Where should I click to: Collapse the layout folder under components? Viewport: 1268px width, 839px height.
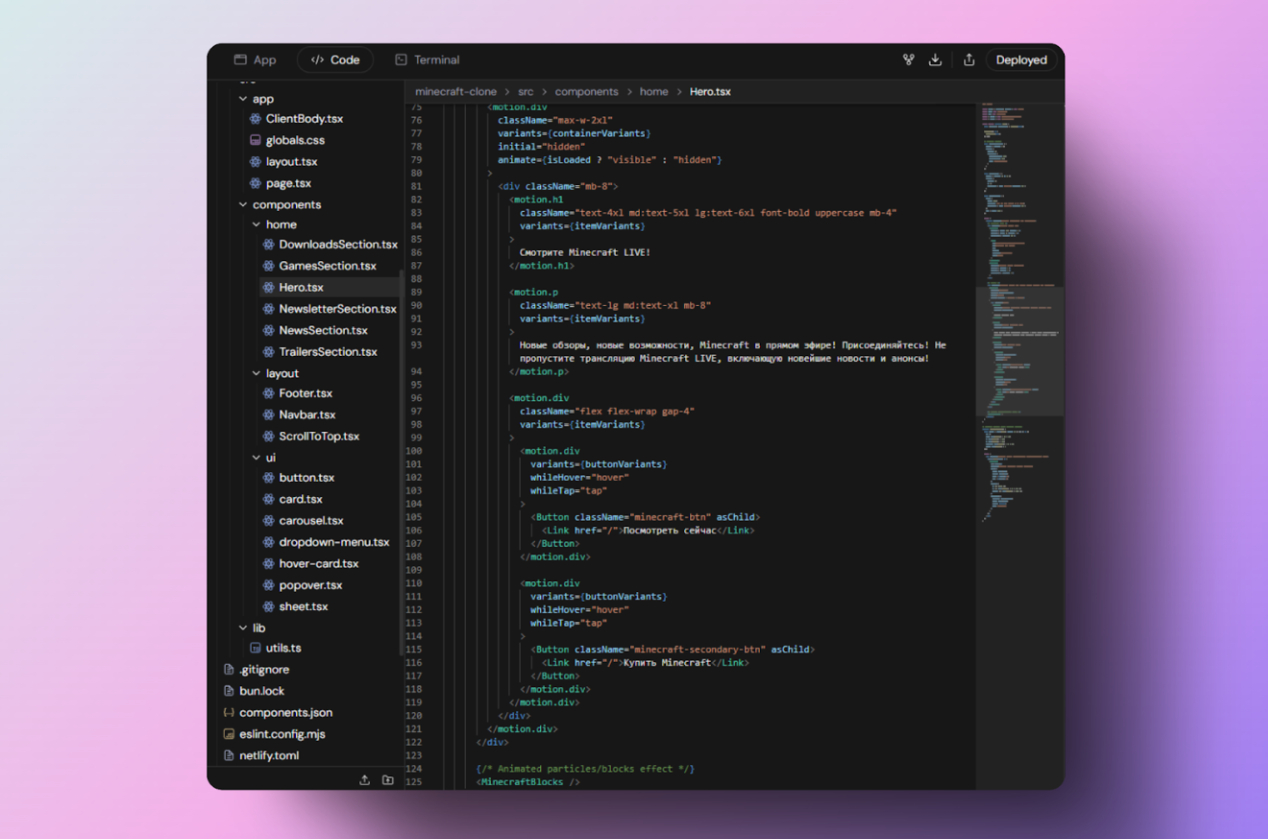click(257, 374)
